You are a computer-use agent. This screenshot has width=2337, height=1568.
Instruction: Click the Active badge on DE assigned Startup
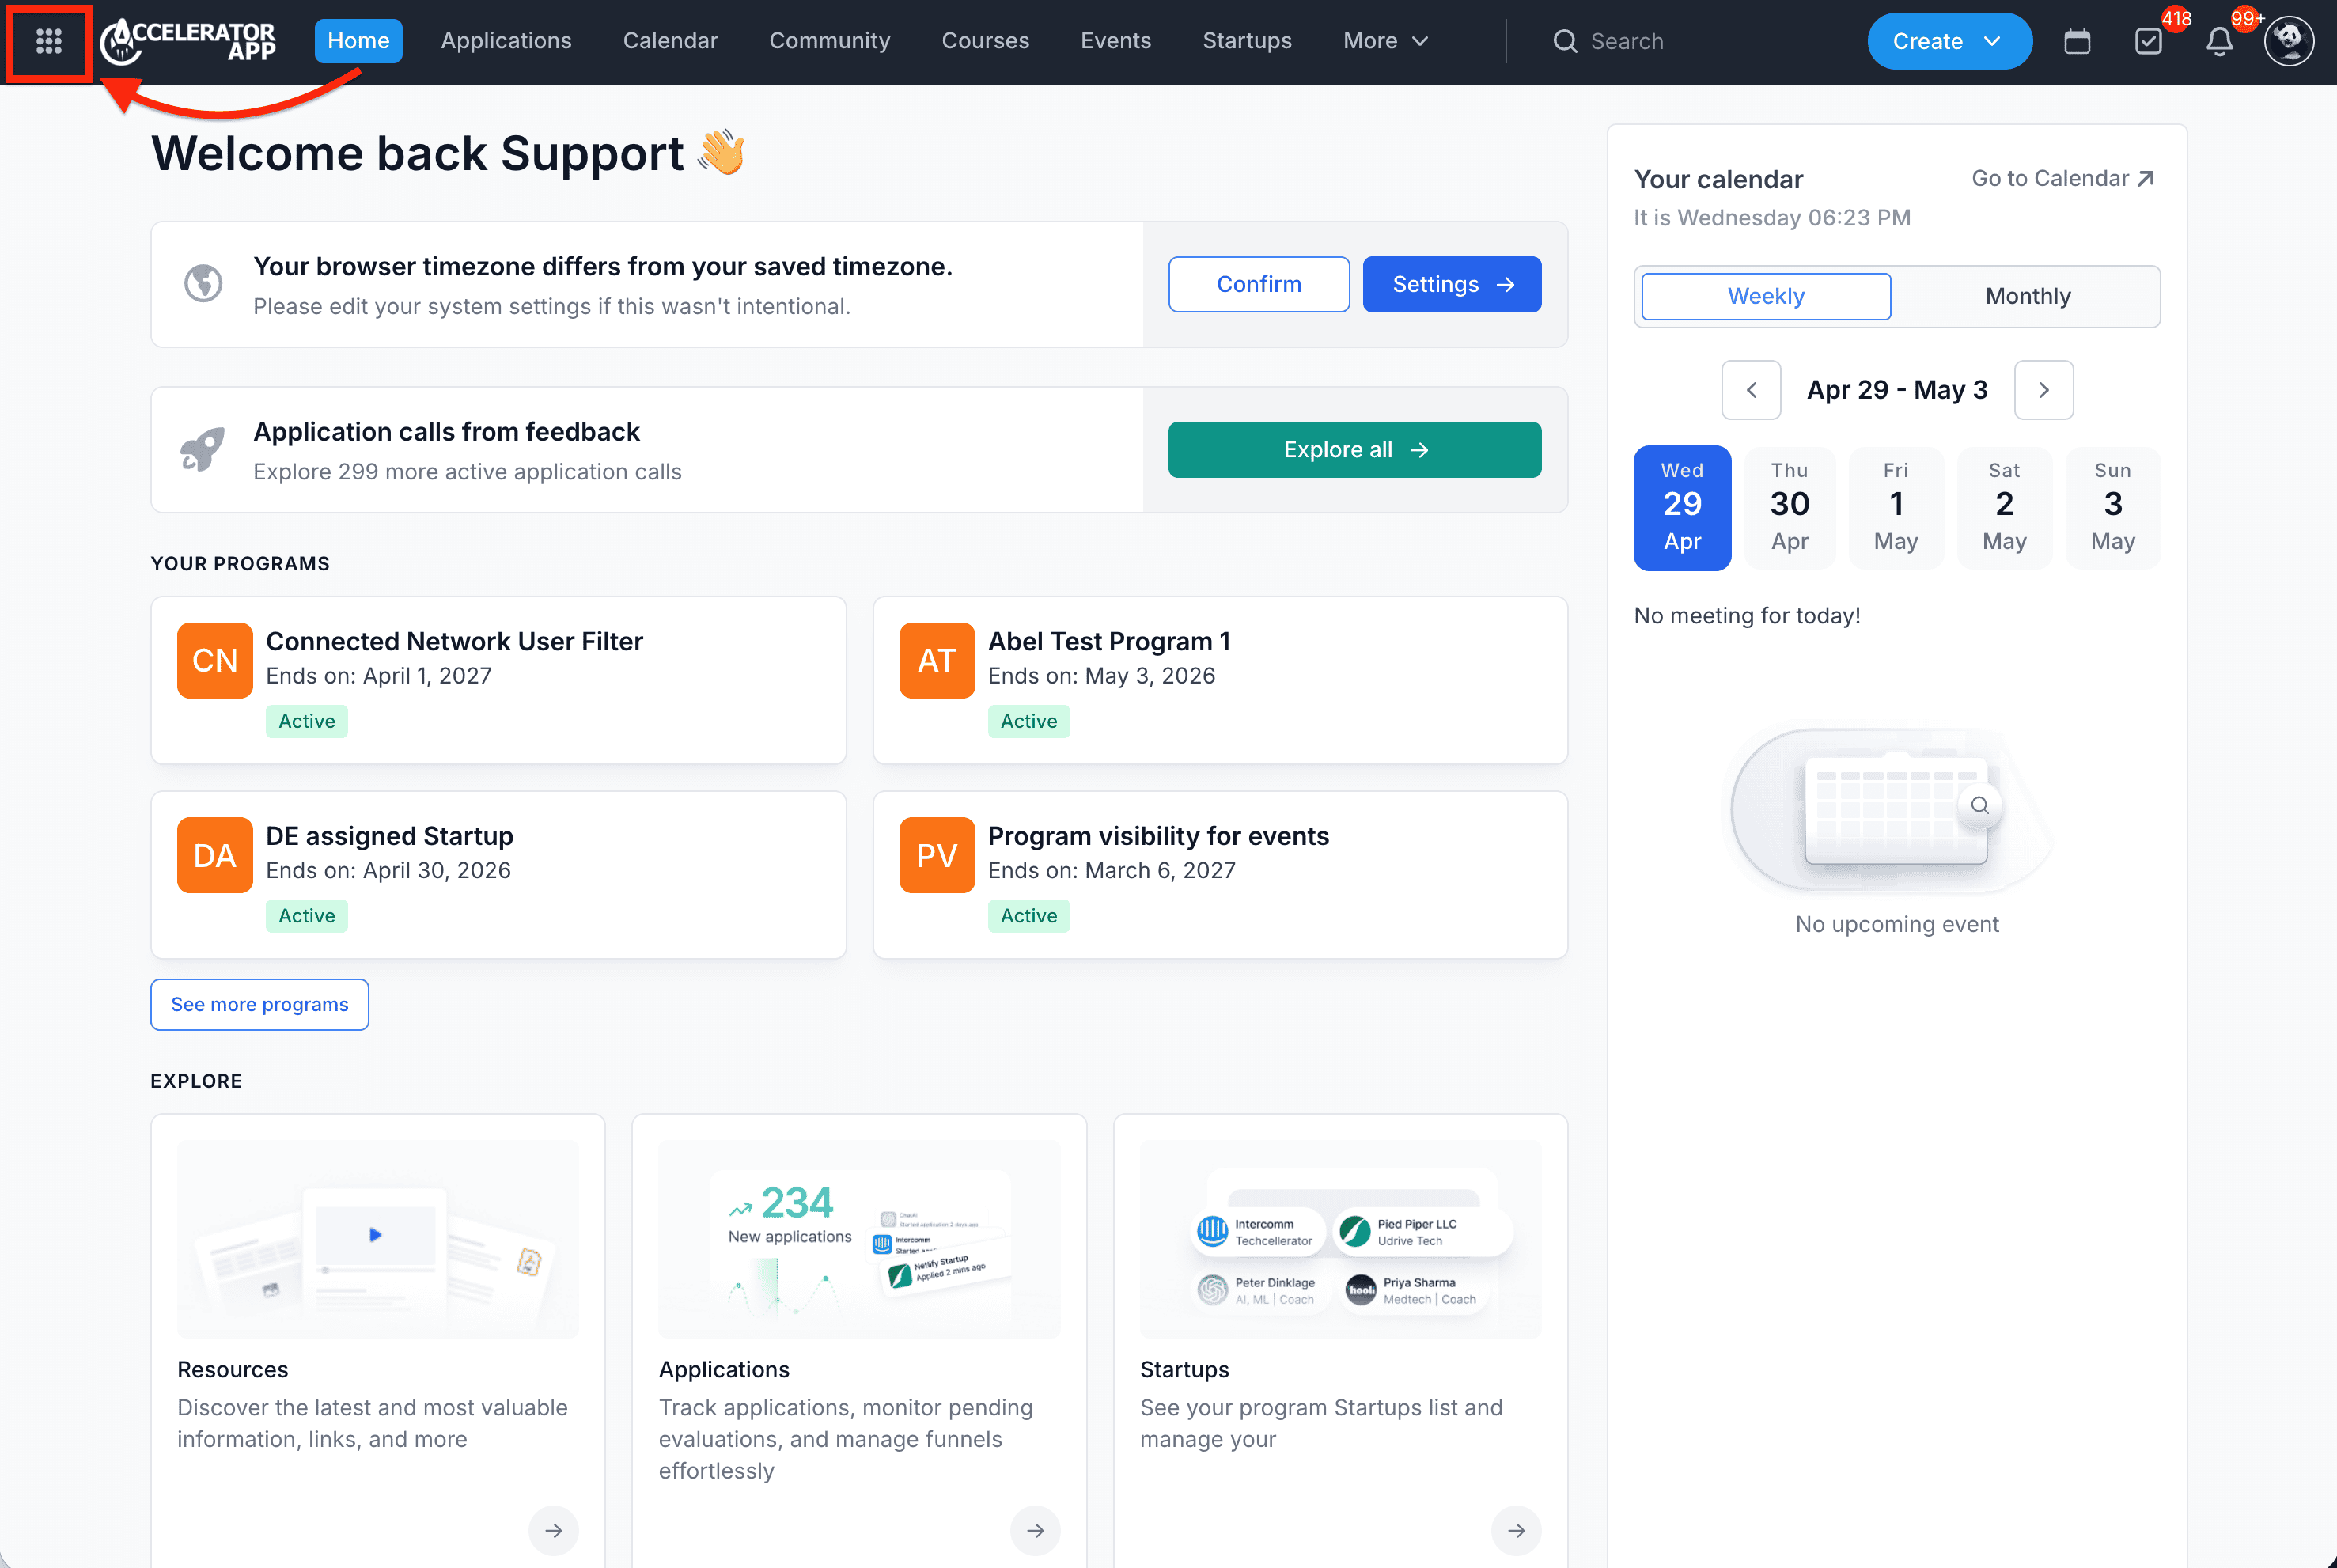(x=306, y=915)
